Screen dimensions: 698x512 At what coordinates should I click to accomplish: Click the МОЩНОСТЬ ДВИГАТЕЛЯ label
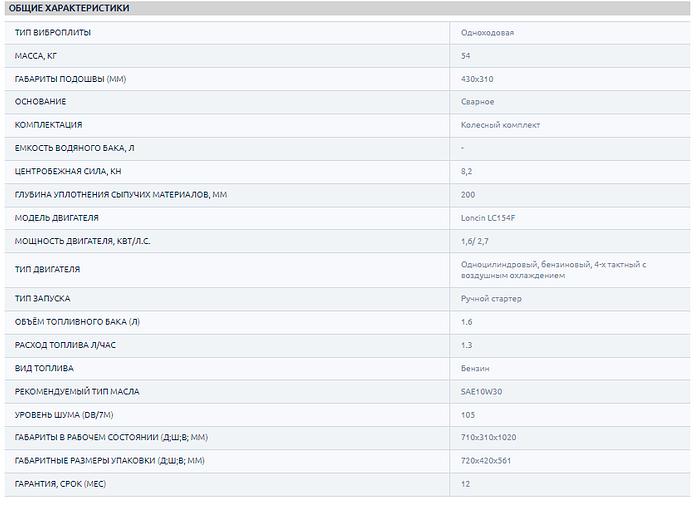(83, 241)
